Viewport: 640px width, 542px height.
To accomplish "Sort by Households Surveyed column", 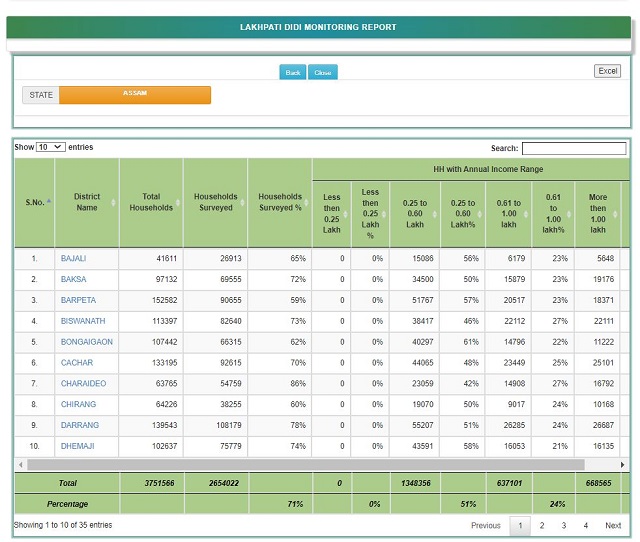I will [x=215, y=202].
